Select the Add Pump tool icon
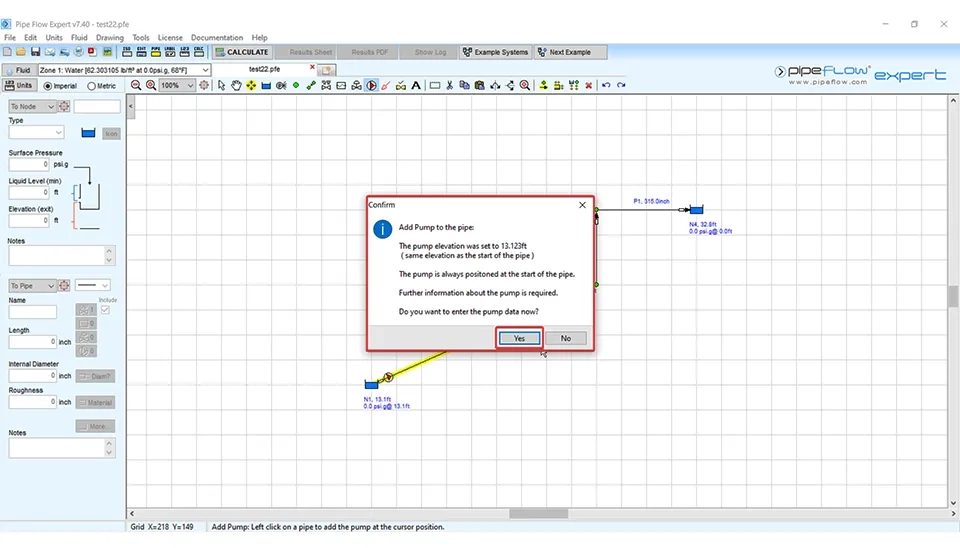Viewport: 960px width, 548px height. pyautogui.click(x=371, y=86)
